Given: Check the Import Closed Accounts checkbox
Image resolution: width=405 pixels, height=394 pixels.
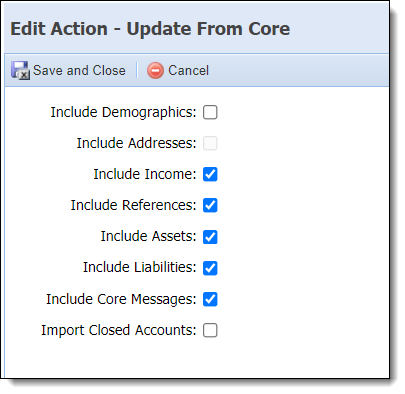Looking at the screenshot, I should tap(210, 330).
